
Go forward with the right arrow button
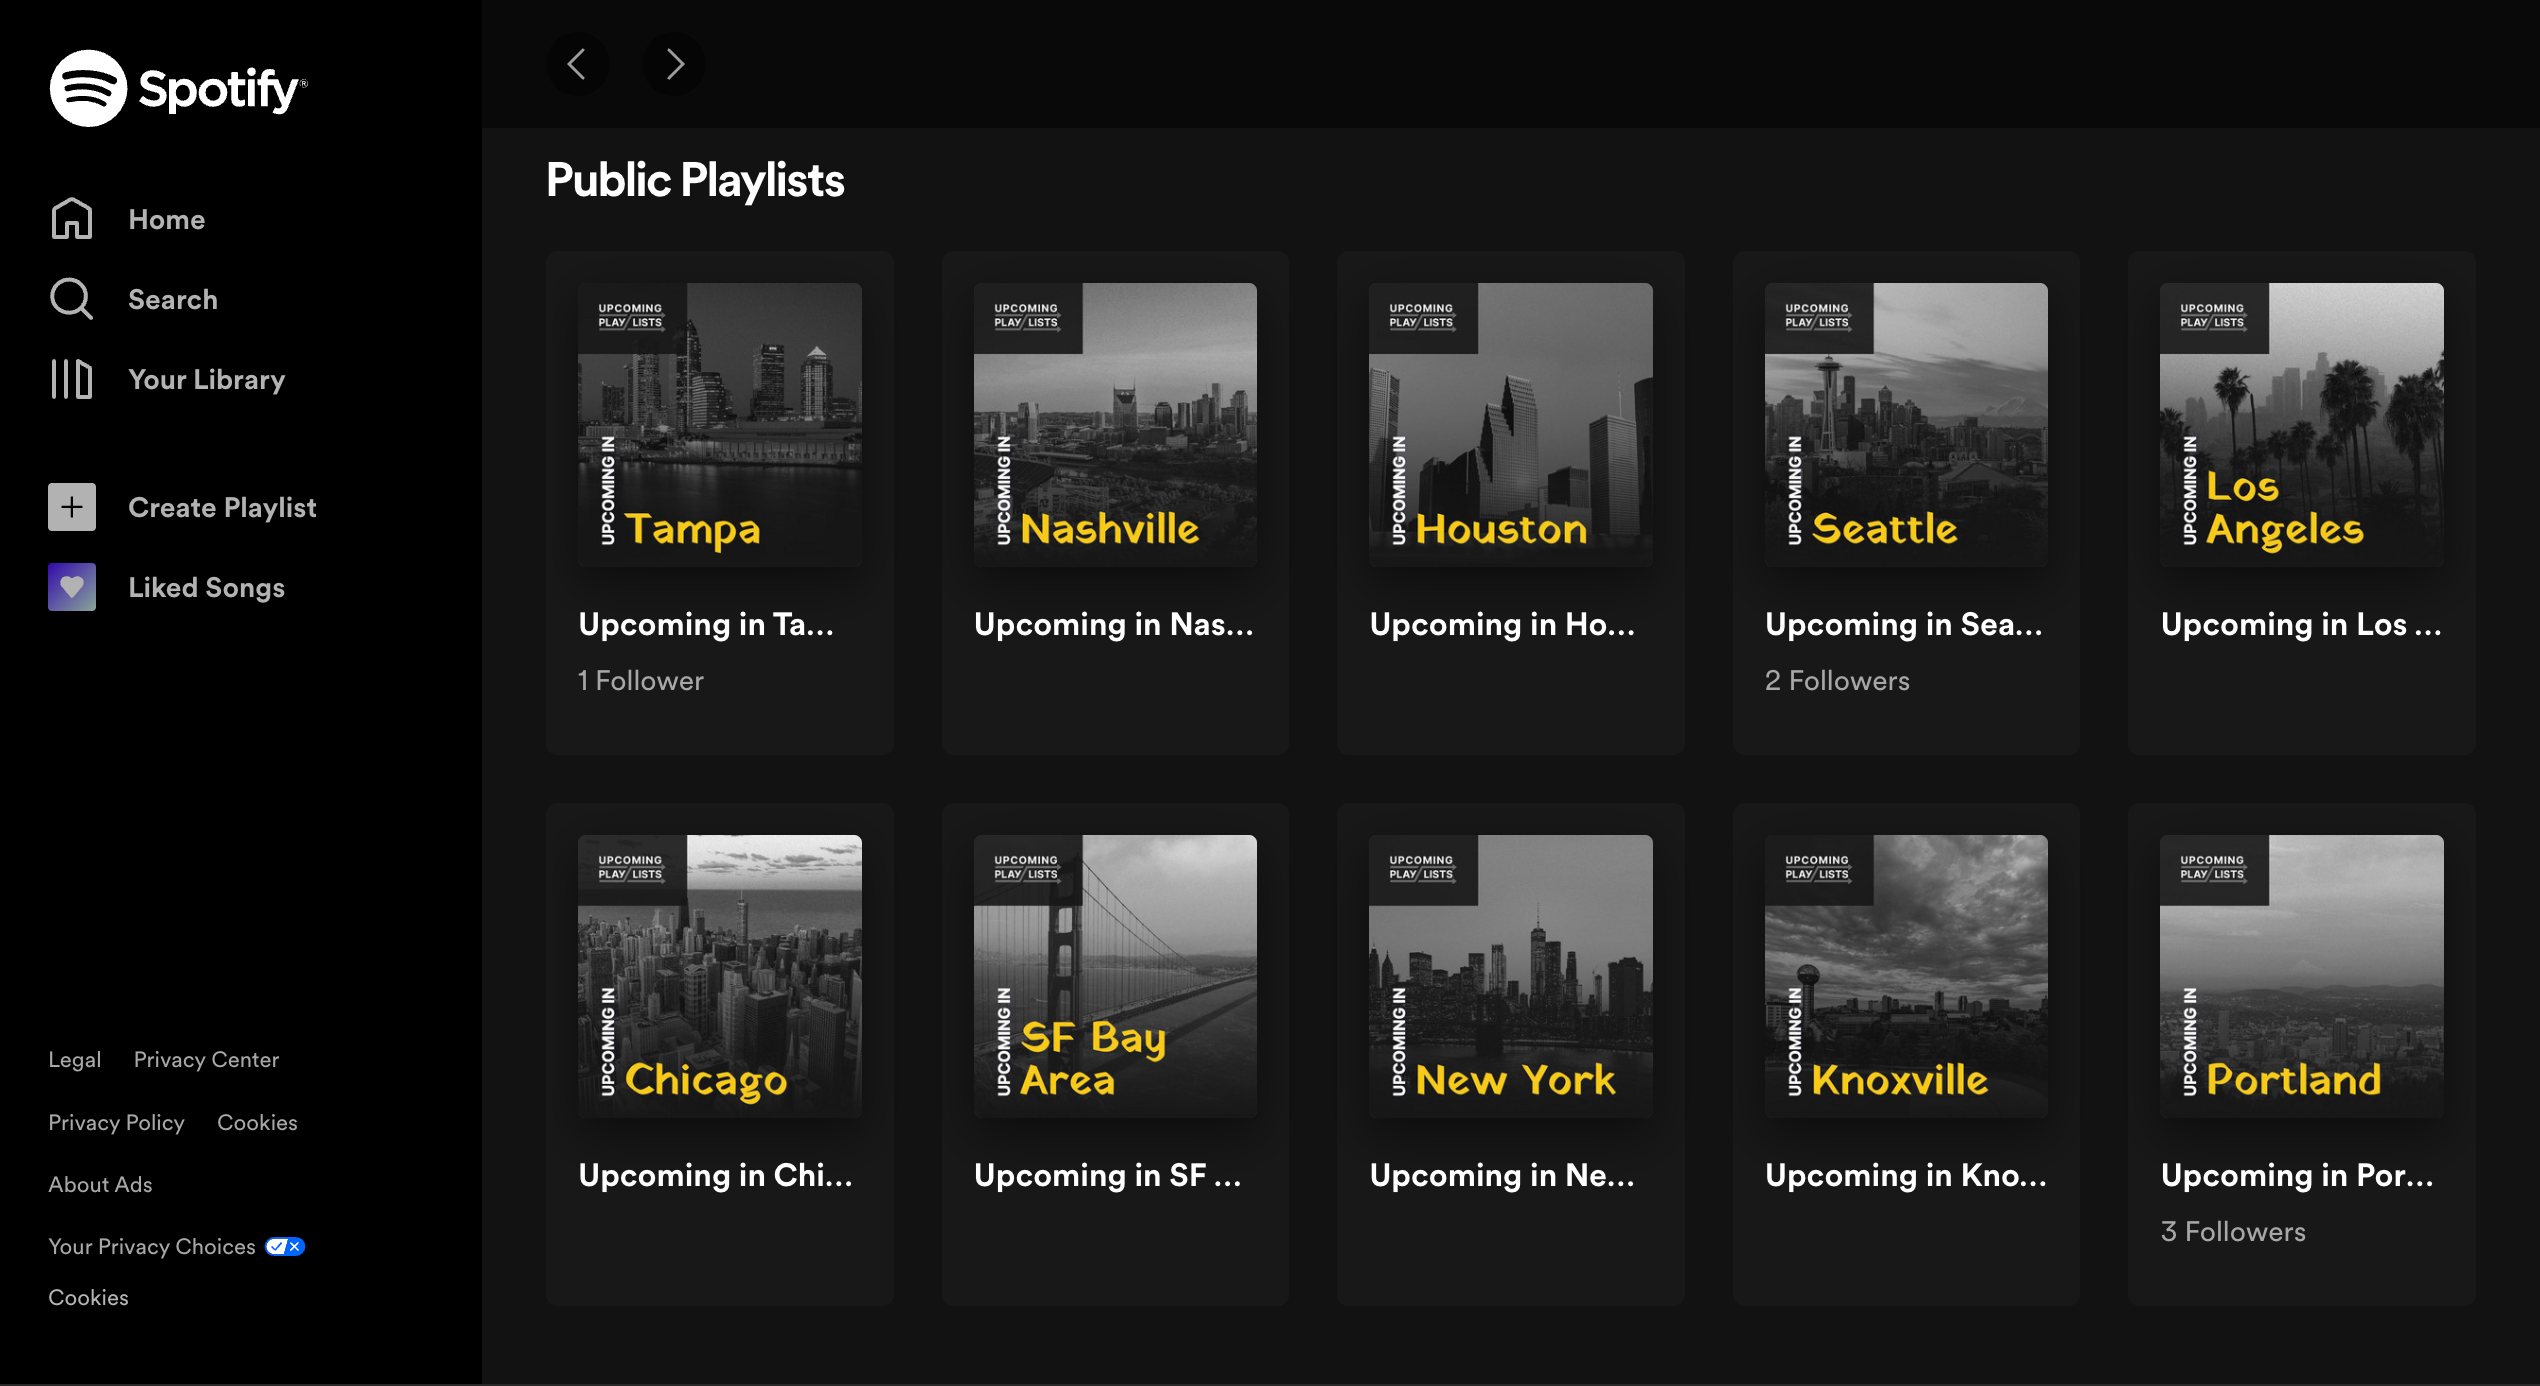point(674,64)
